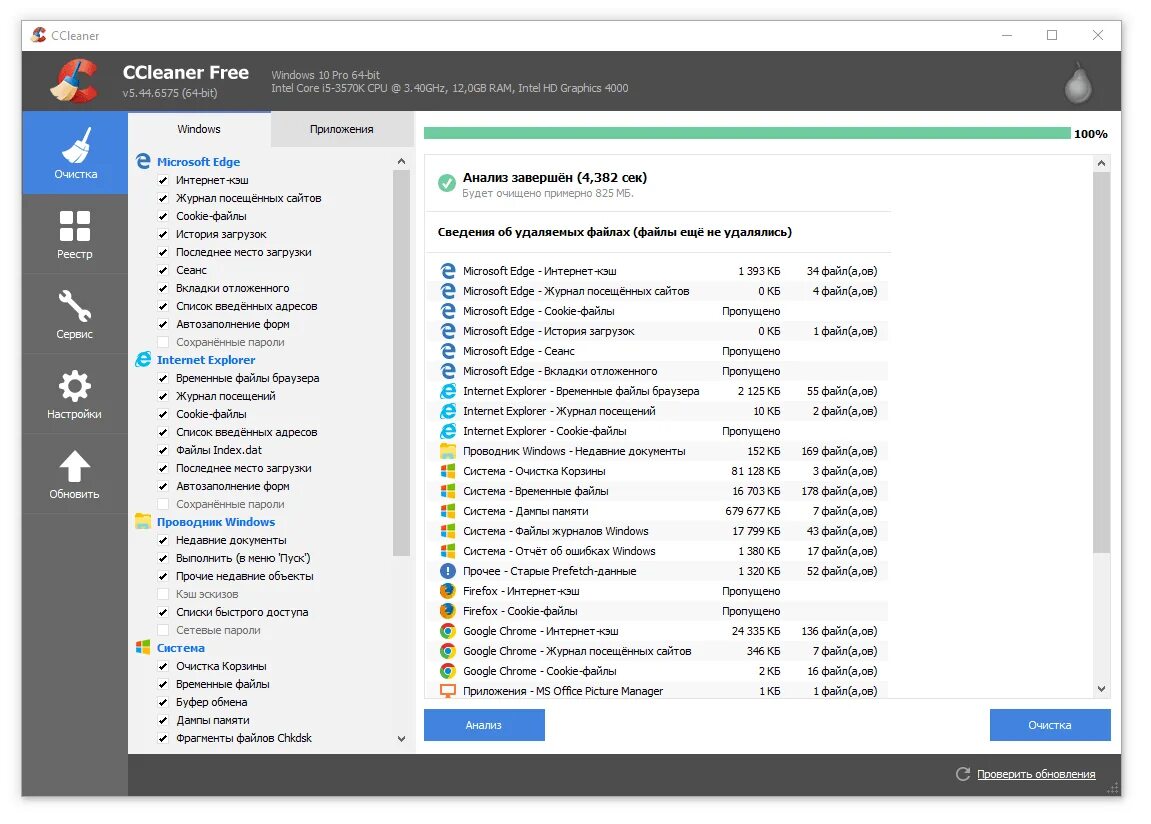
Task: Uncheck Edge Журнал посещённых сайтов checkbox
Action: coord(163,198)
